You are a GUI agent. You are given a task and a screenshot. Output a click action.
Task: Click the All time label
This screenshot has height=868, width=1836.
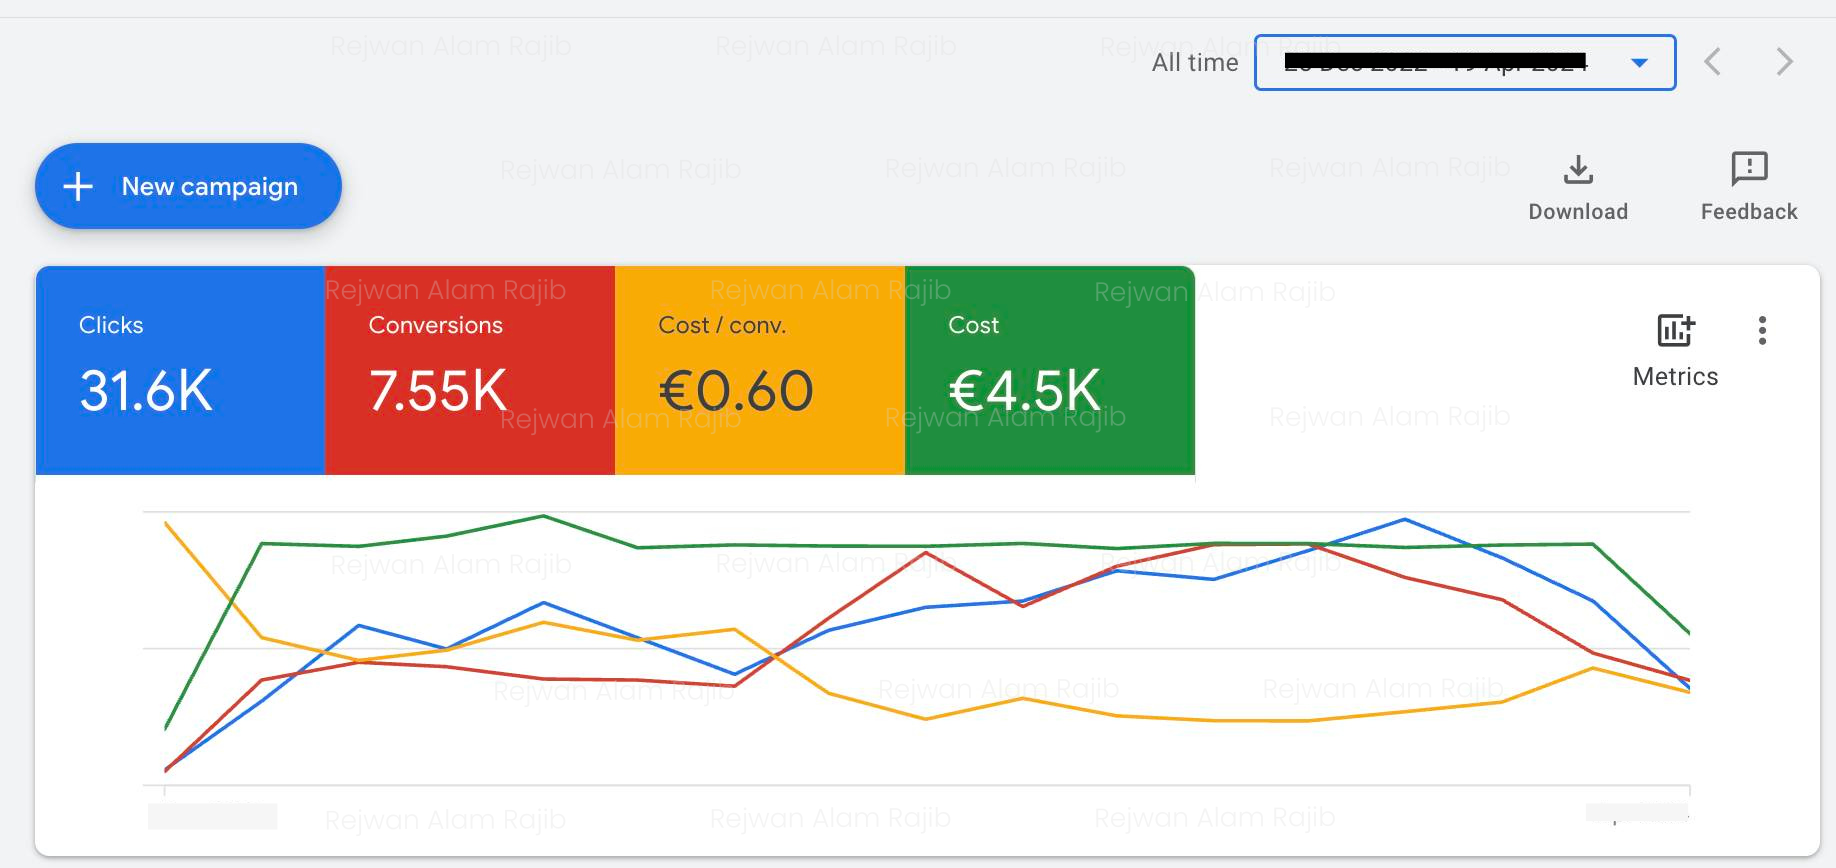(1195, 63)
